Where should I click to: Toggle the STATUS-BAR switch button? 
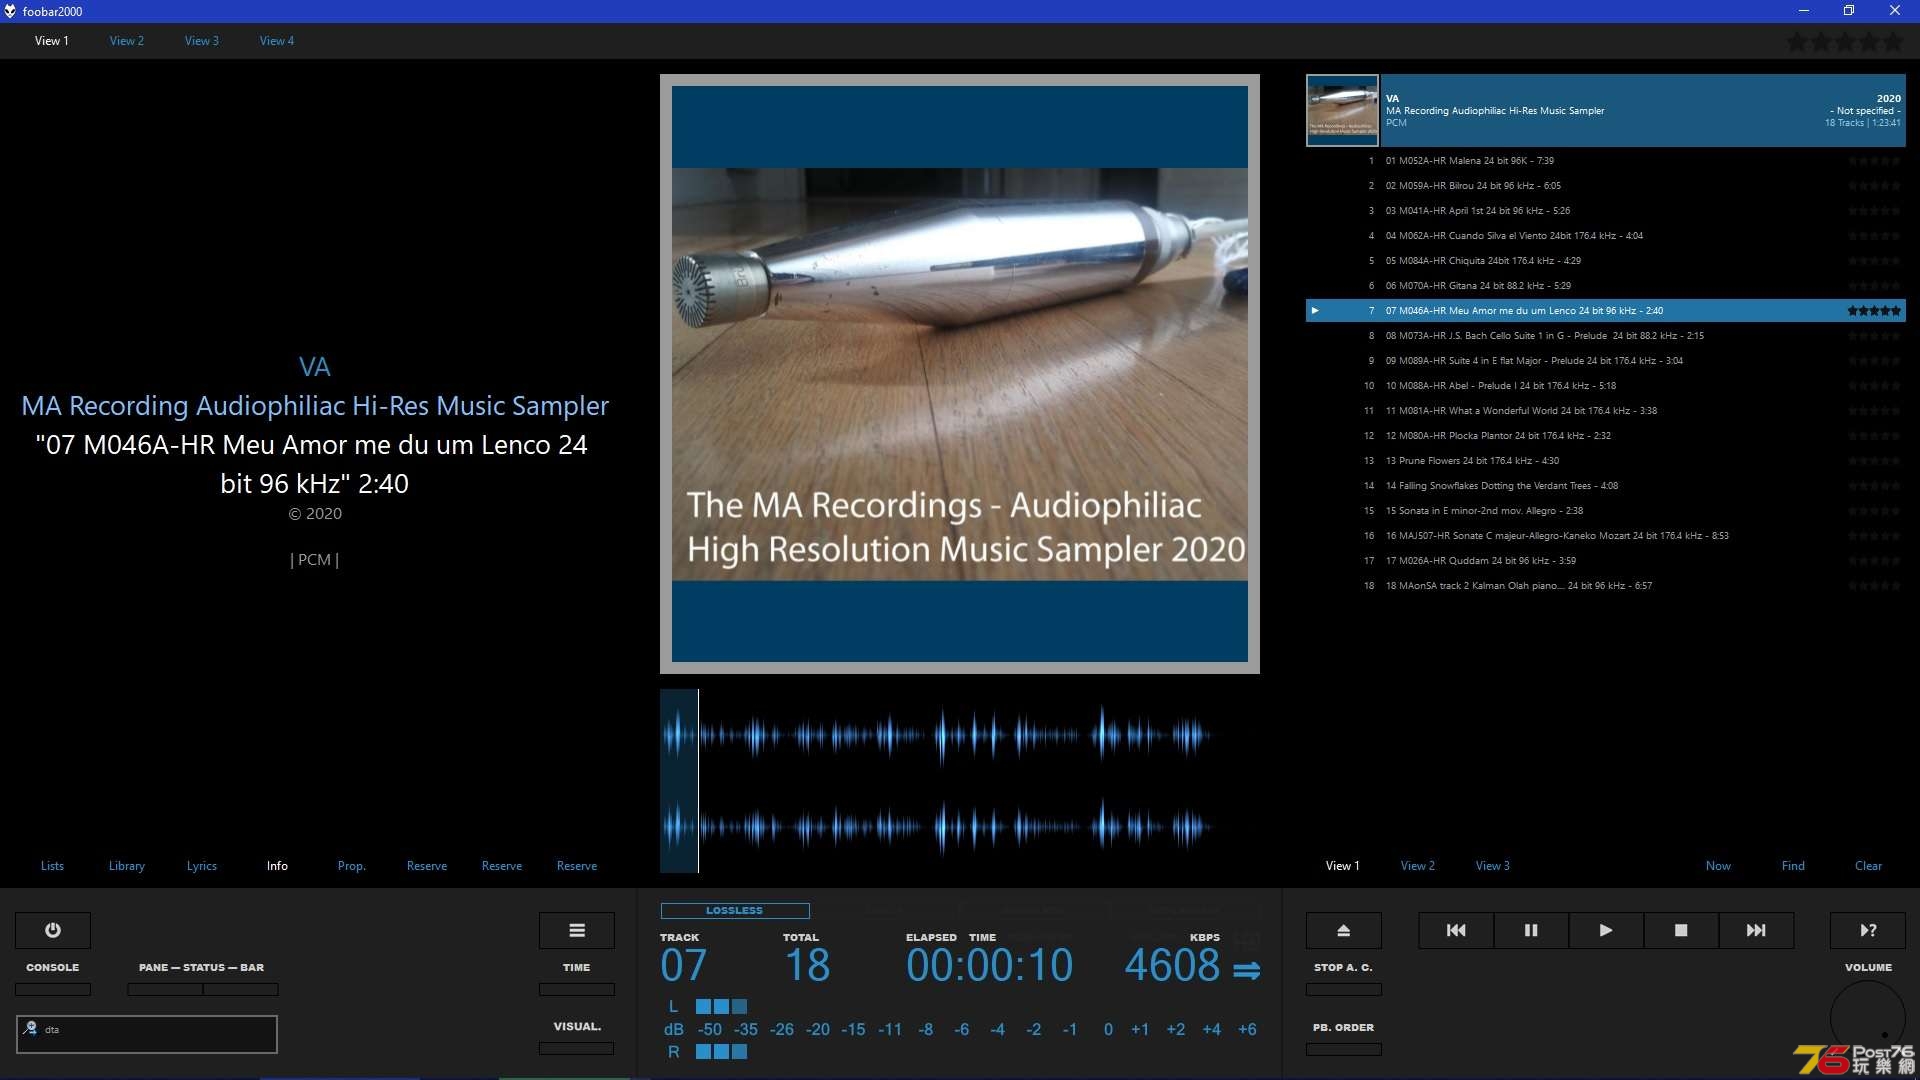click(241, 989)
